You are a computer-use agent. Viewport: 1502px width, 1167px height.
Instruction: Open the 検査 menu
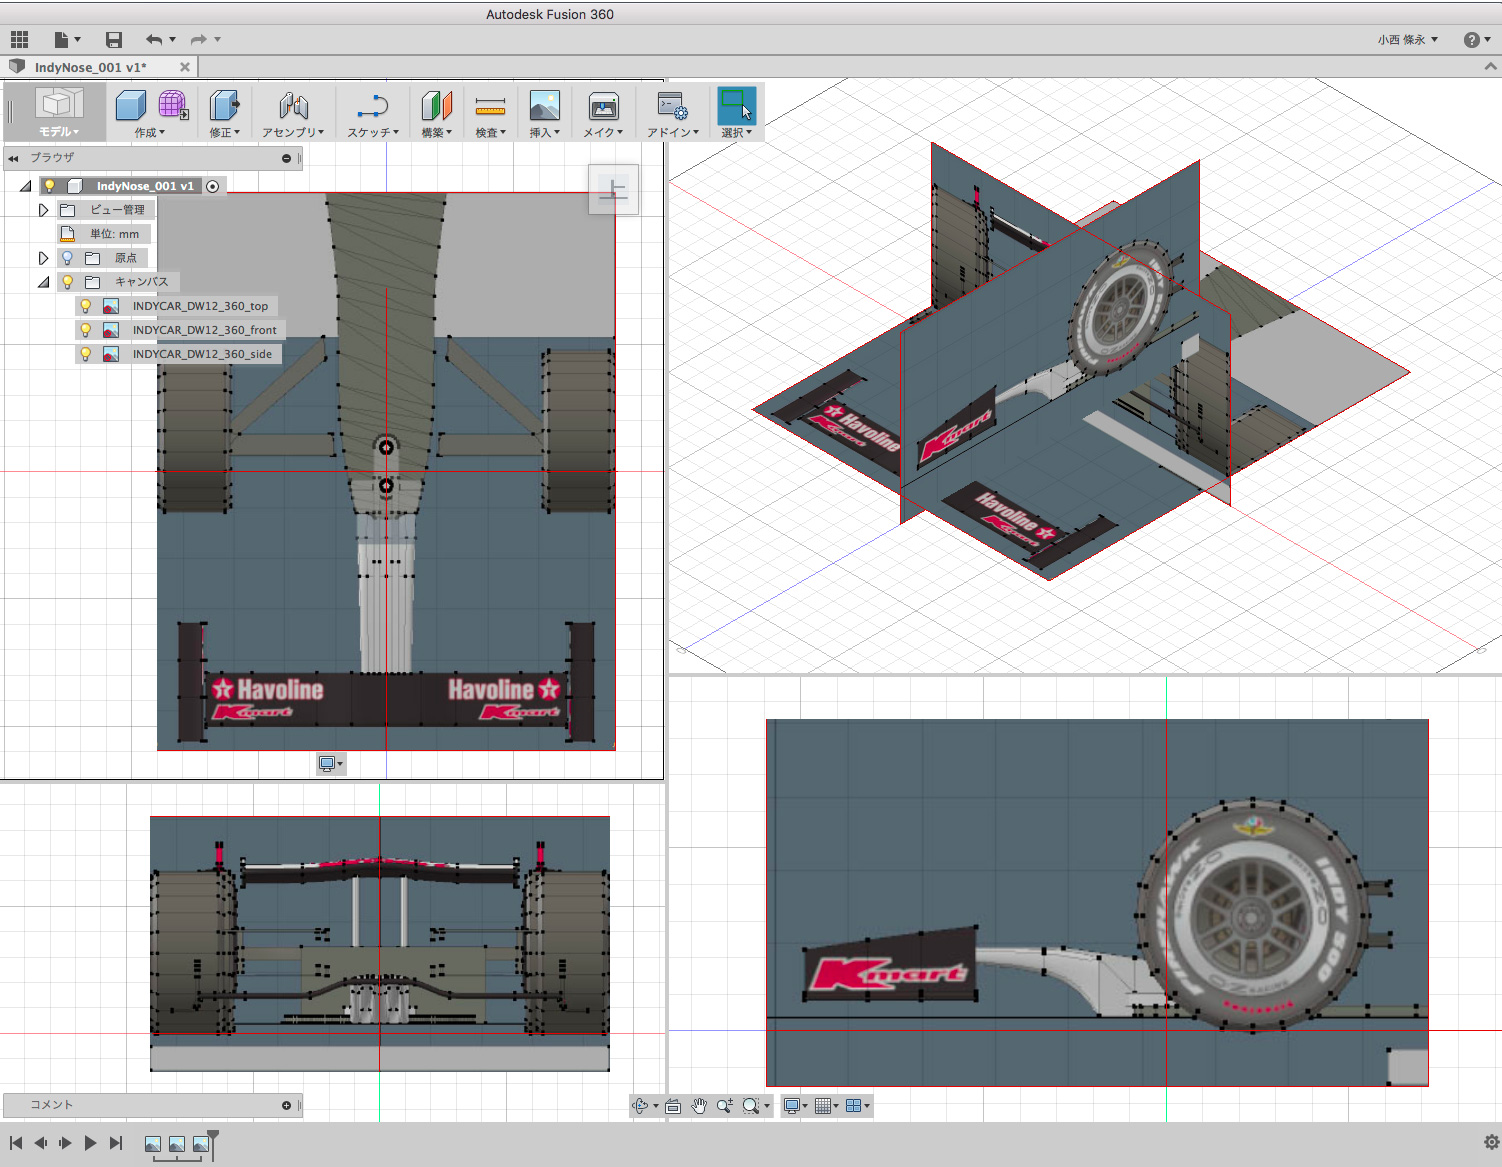point(491,132)
